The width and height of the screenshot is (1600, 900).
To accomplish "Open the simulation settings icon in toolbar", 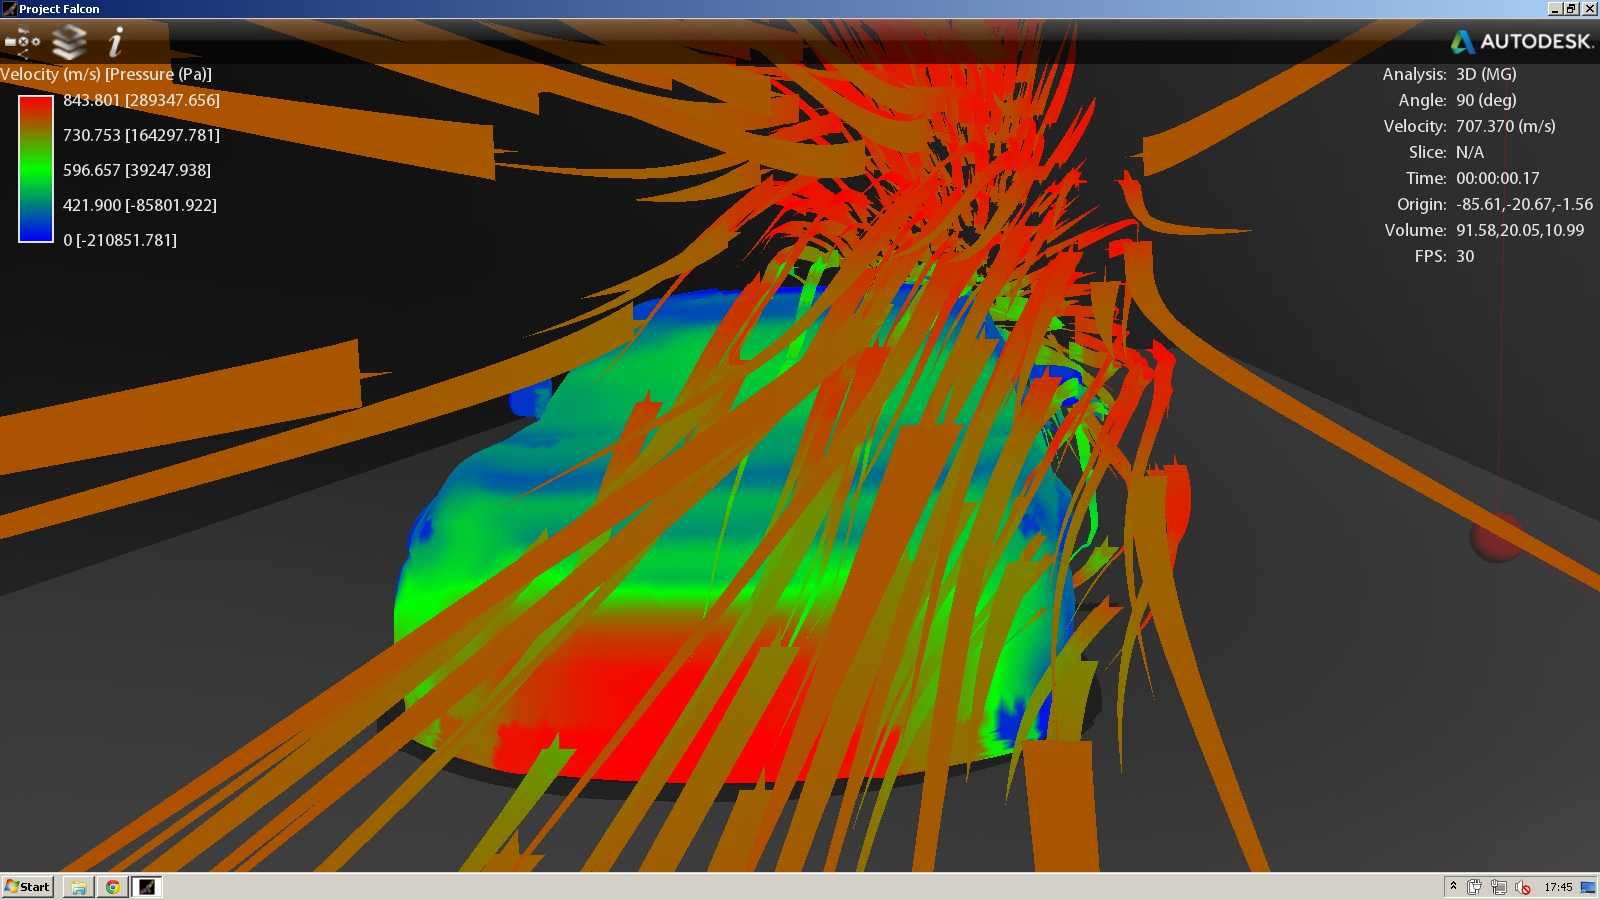I will (x=22, y=41).
